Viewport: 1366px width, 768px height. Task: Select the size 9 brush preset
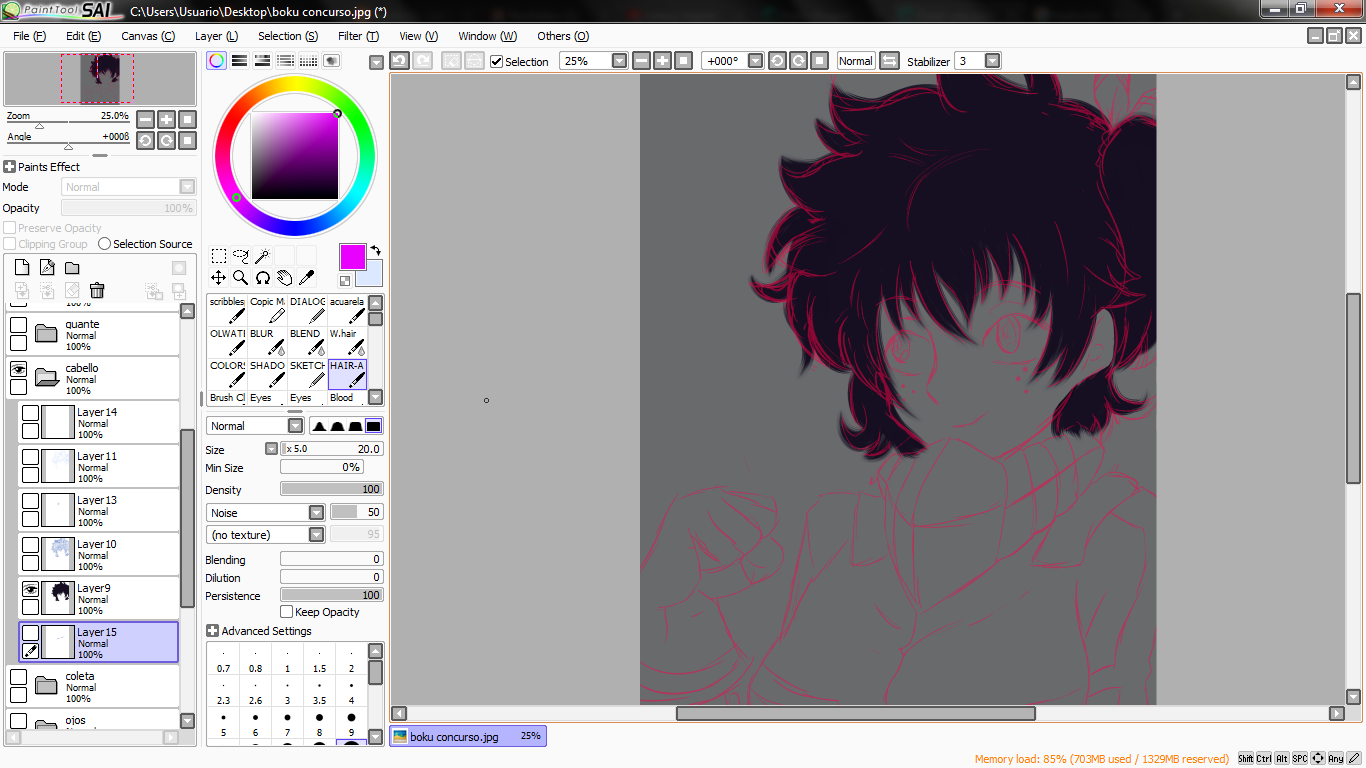pos(351,725)
